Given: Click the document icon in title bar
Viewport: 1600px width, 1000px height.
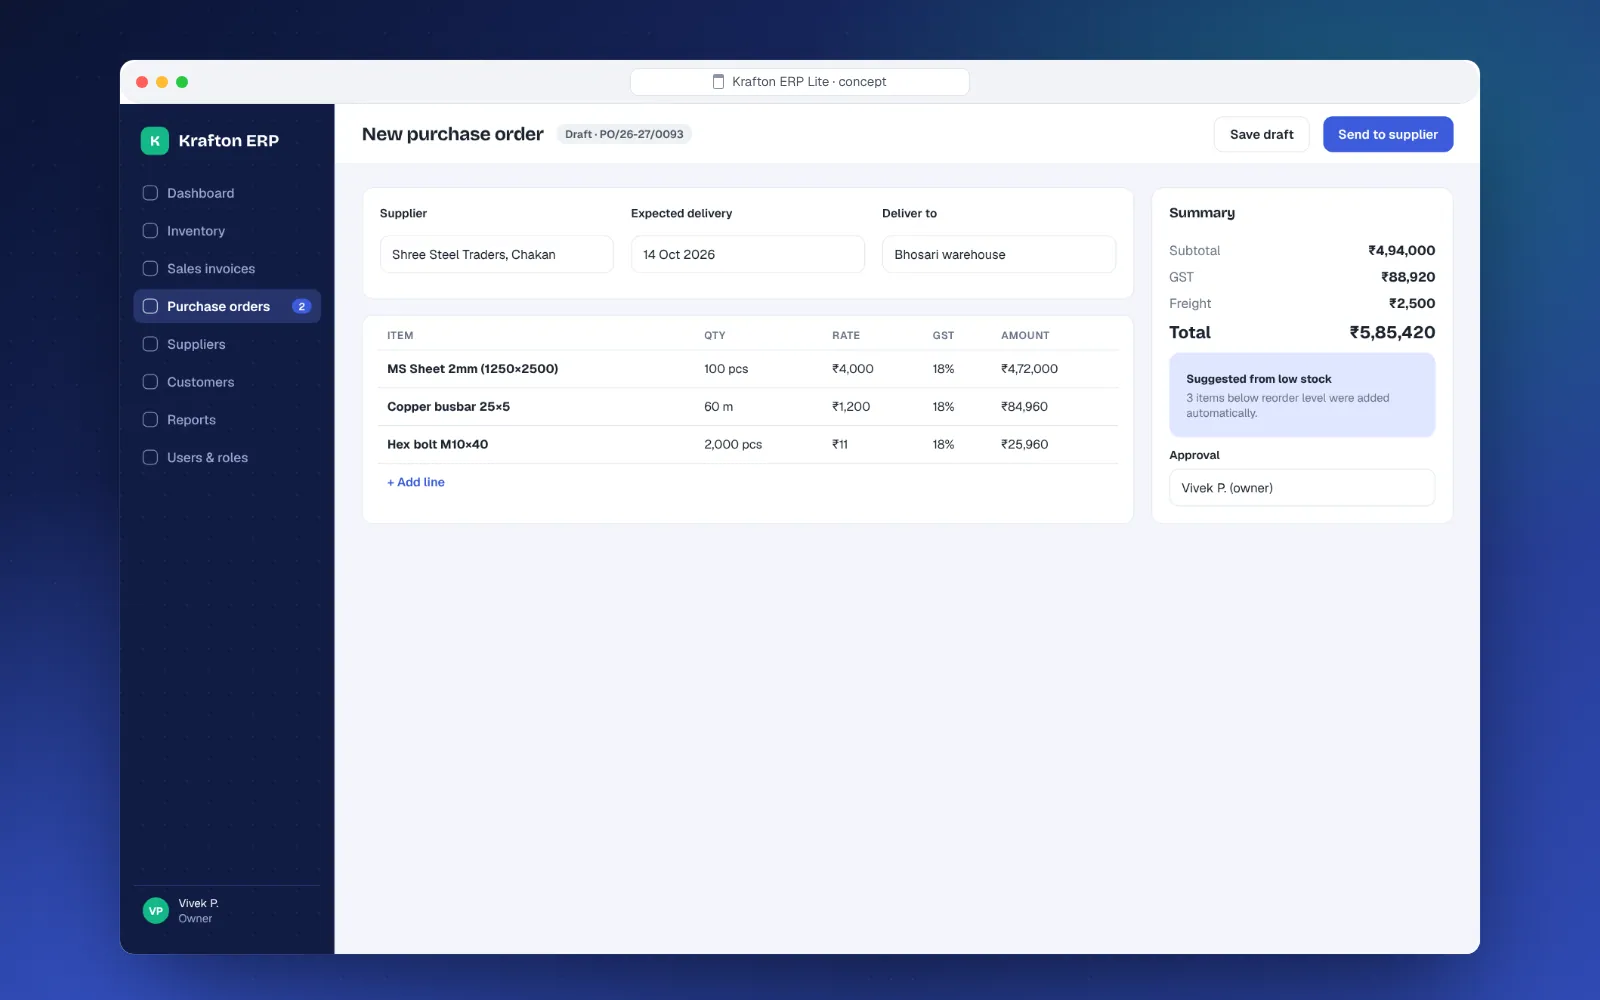Looking at the screenshot, I should click(x=718, y=82).
